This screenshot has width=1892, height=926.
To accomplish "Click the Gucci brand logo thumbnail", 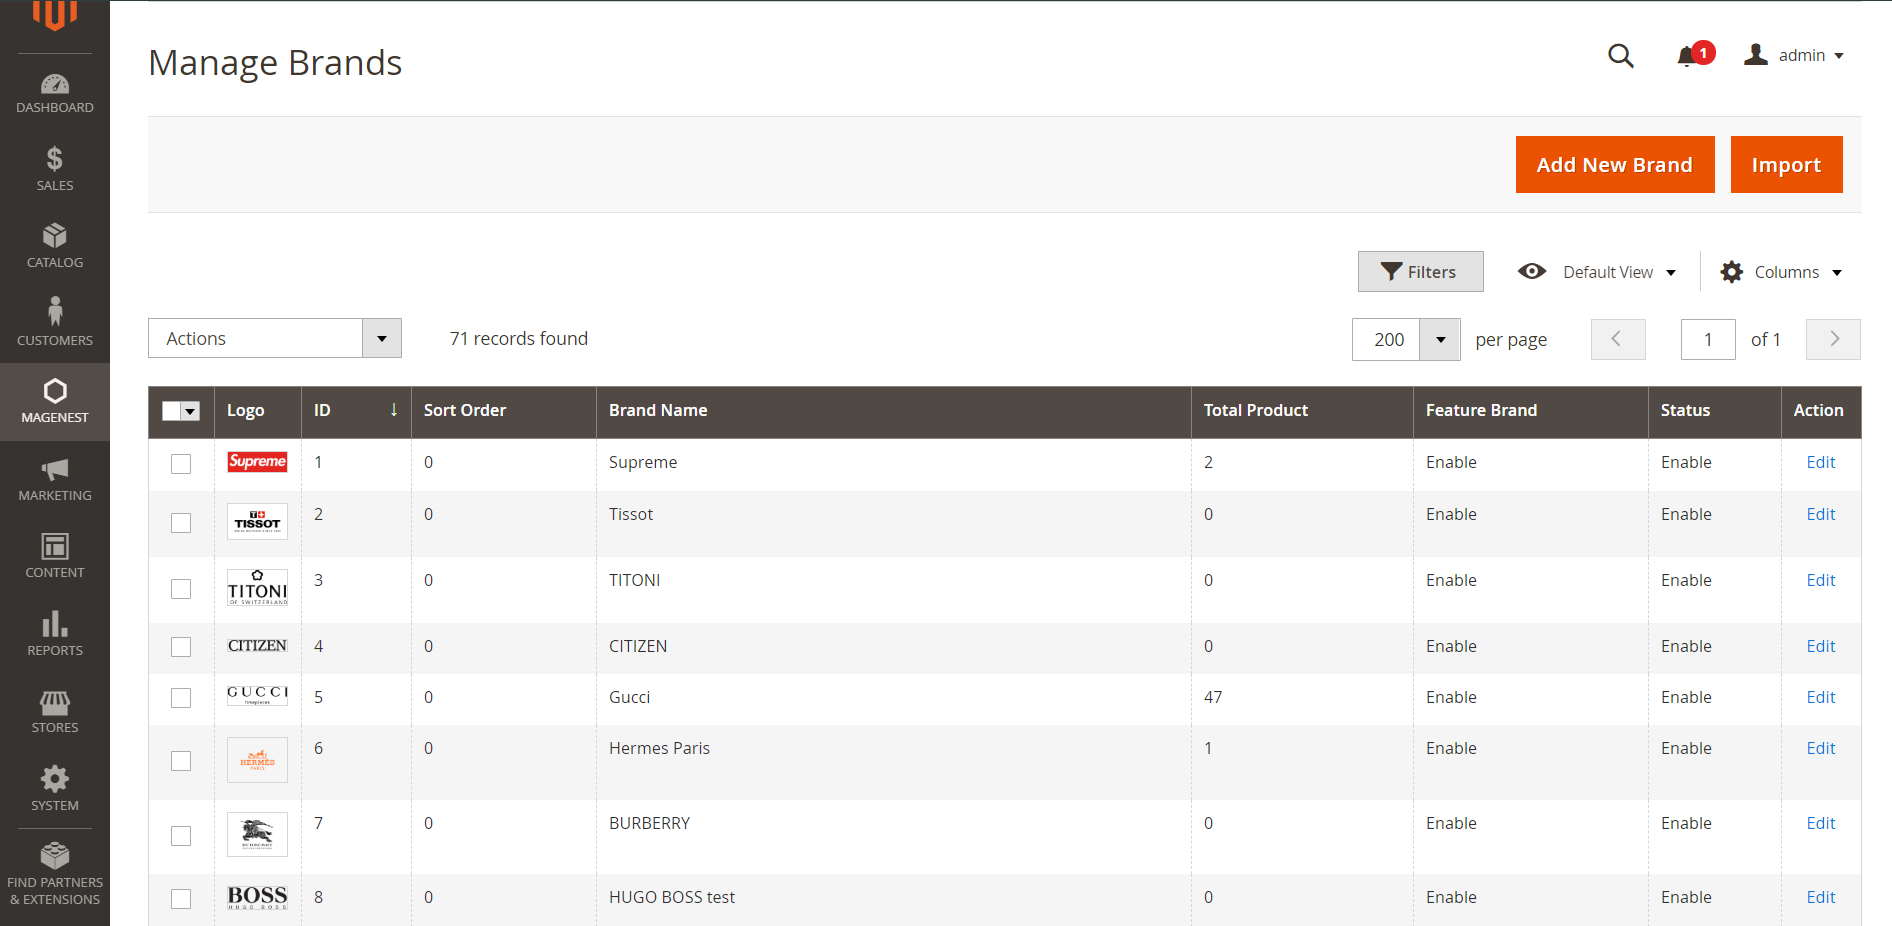I will pyautogui.click(x=257, y=695).
